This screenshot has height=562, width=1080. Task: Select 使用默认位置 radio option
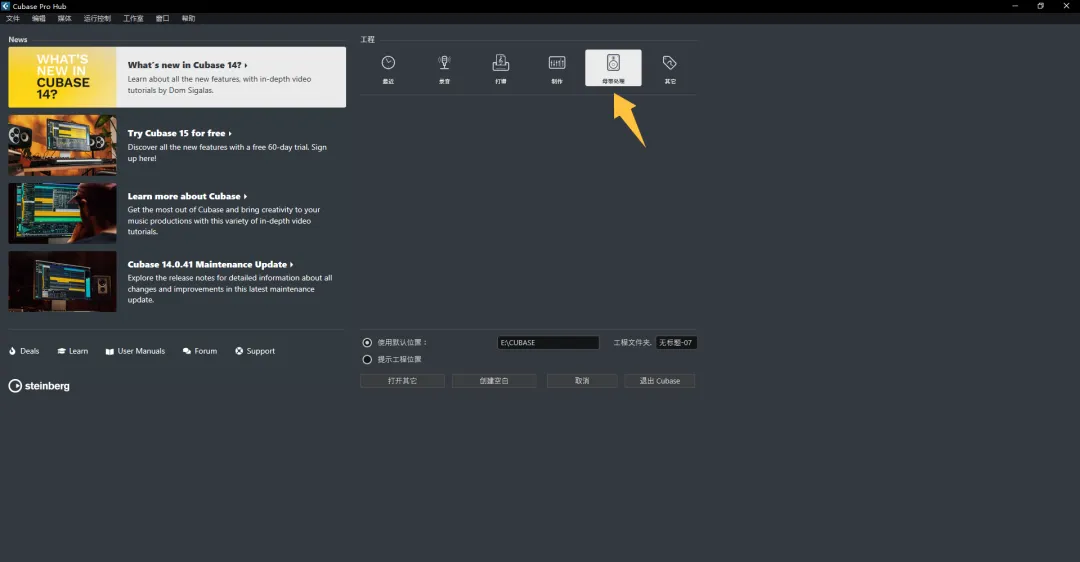[x=367, y=342]
